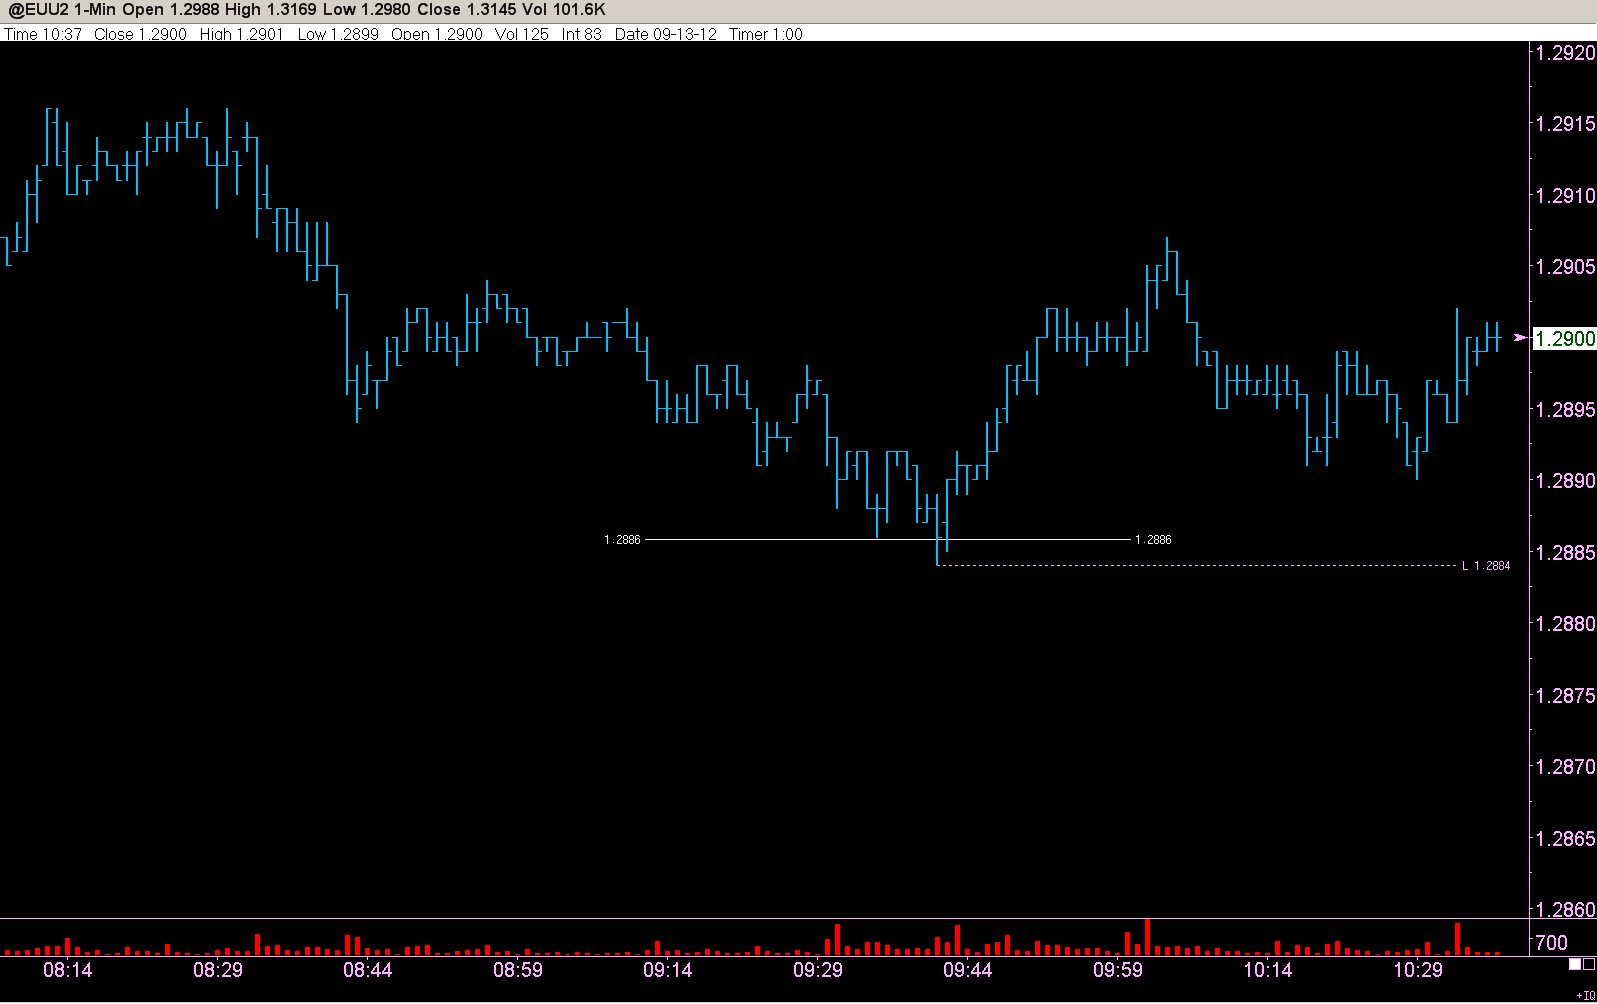1598x1004 pixels.
Task: Click the 10:29 time axis label
Action: point(1418,970)
